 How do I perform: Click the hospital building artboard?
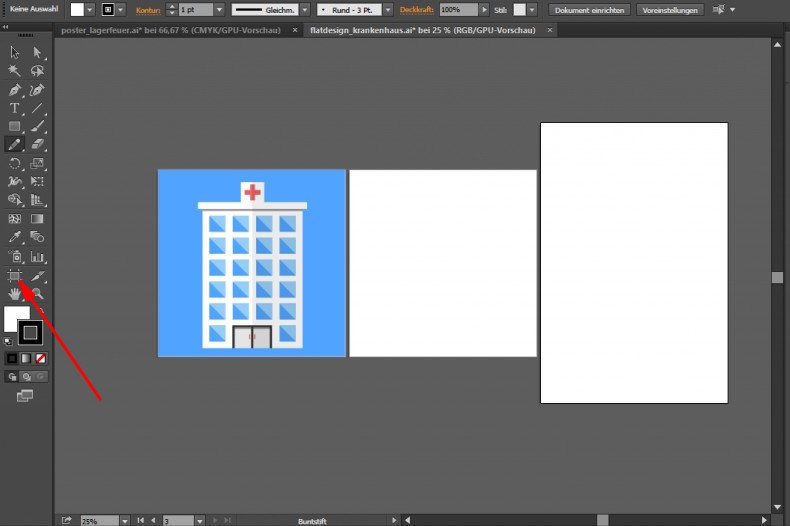point(251,263)
